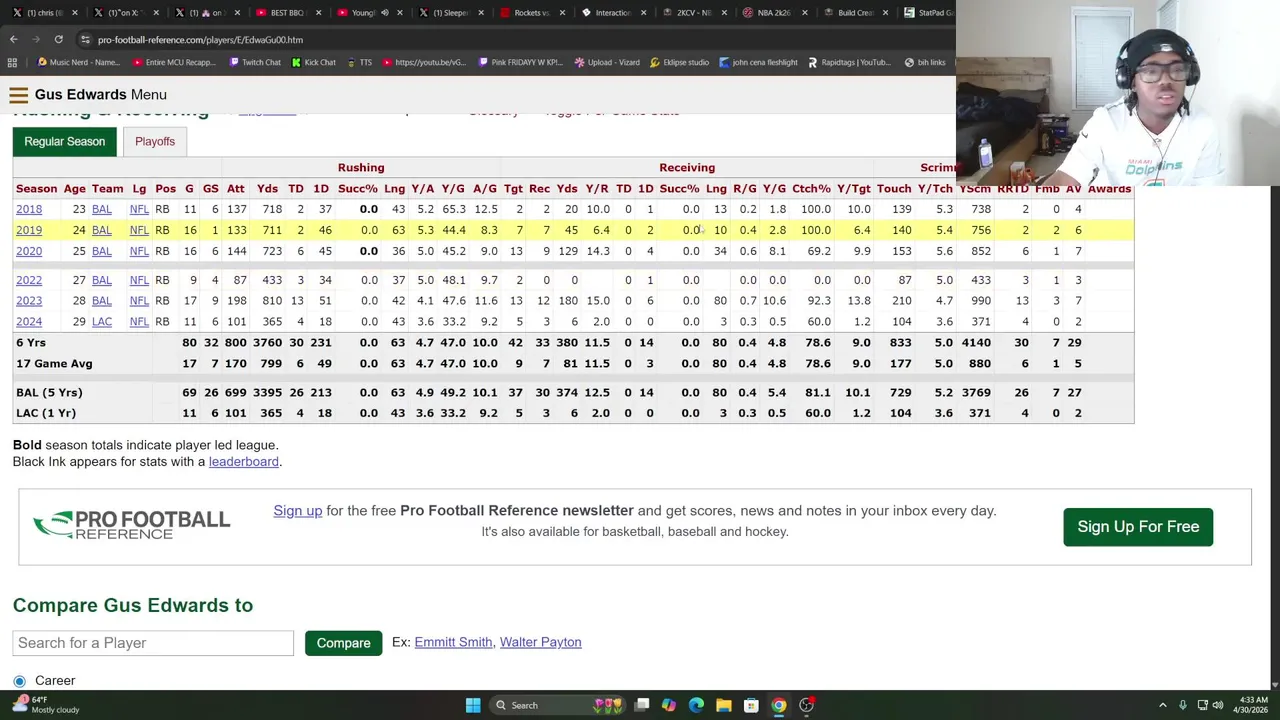Open the NFL league link in 2022 row
1280x720 pixels.
pyautogui.click(x=139, y=280)
